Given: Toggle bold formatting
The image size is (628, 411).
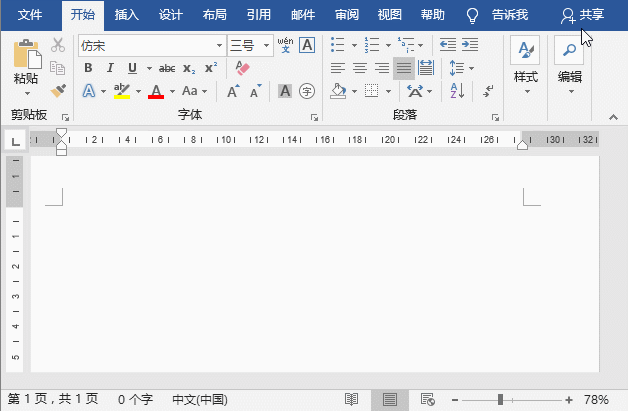Looking at the screenshot, I should coord(88,68).
